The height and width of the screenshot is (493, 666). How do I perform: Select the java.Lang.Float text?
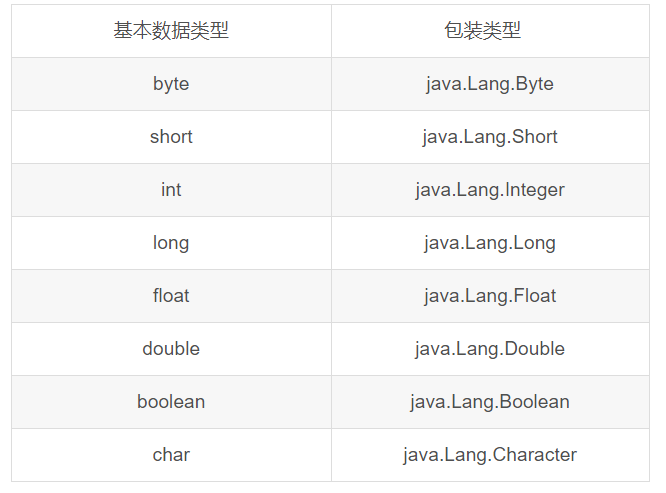tap(490, 296)
